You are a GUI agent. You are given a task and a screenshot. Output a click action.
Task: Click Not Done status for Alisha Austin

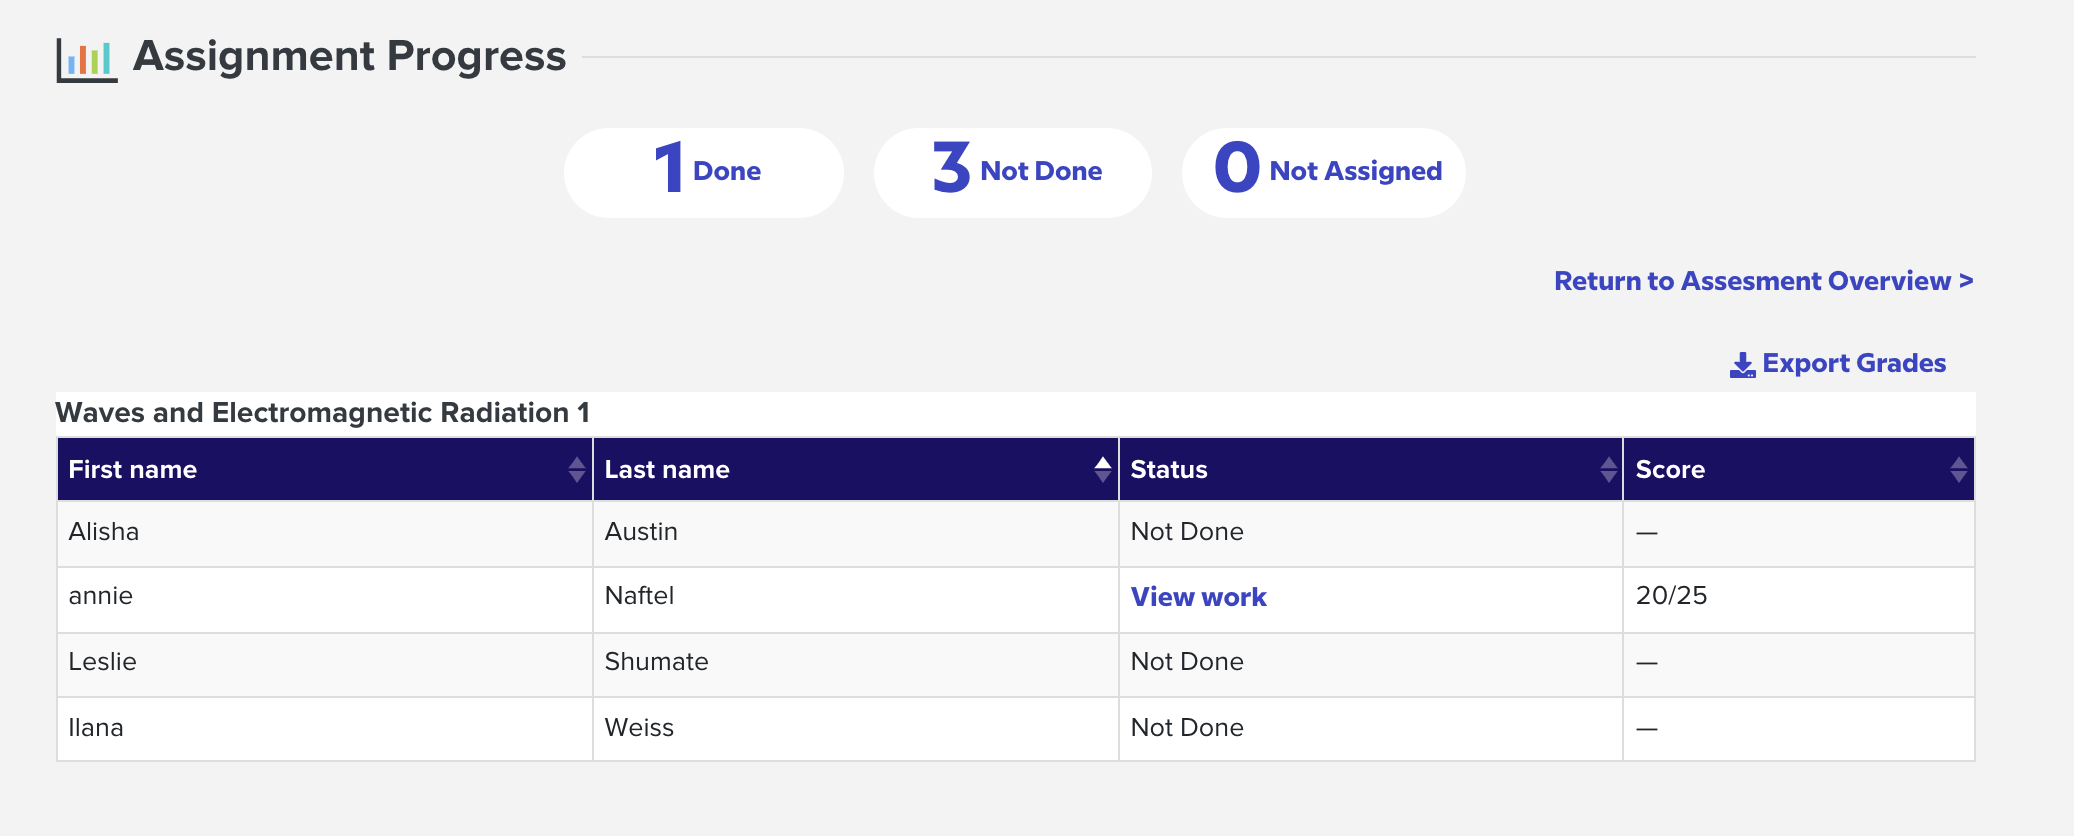[1187, 531]
